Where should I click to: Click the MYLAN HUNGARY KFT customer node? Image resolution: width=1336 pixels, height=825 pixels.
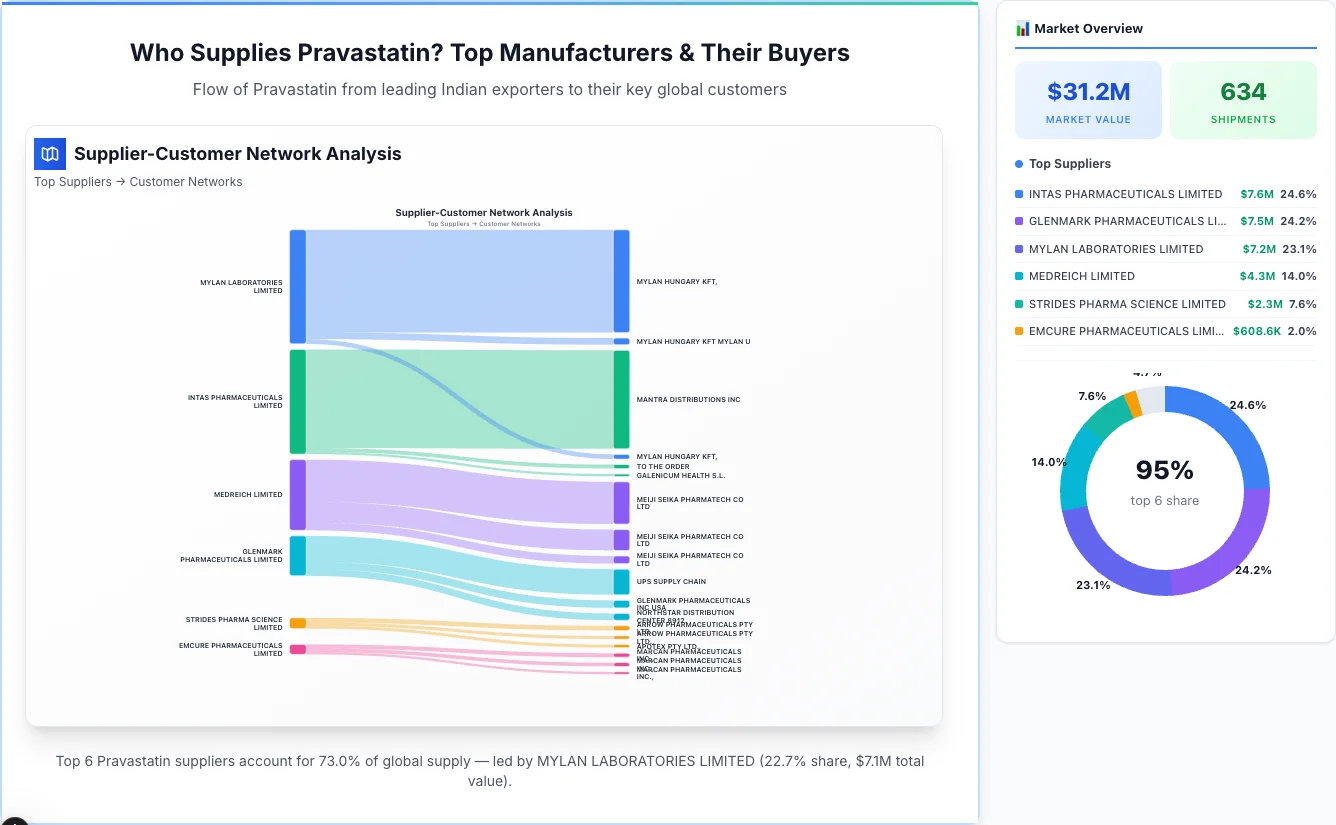tap(621, 282)
